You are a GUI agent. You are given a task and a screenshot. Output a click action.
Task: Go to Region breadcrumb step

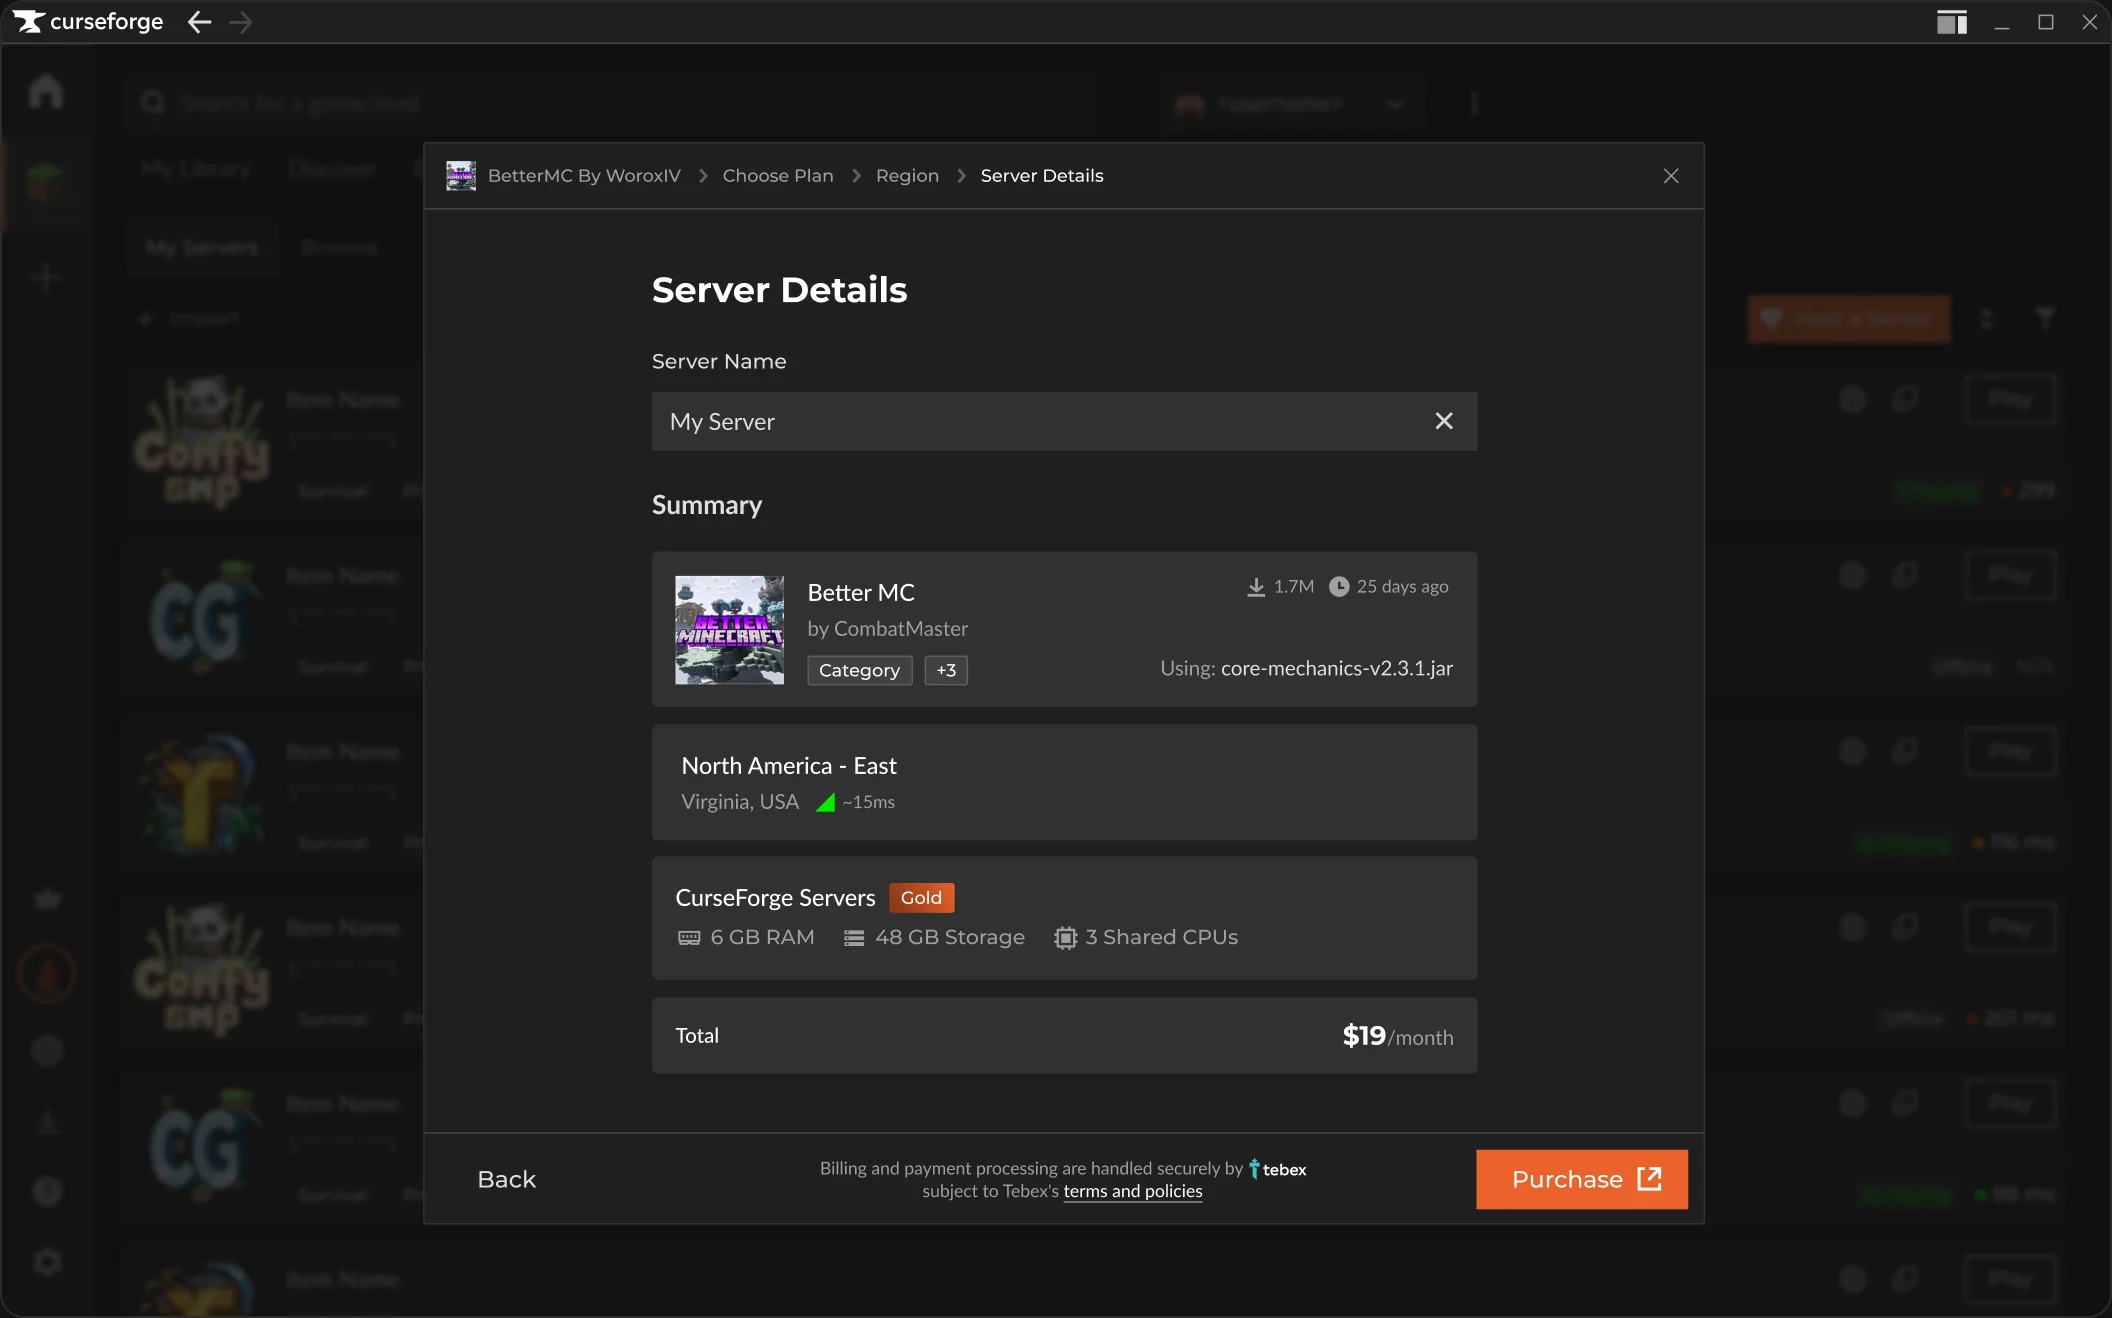pyautogui.click(x=907, y=176)
